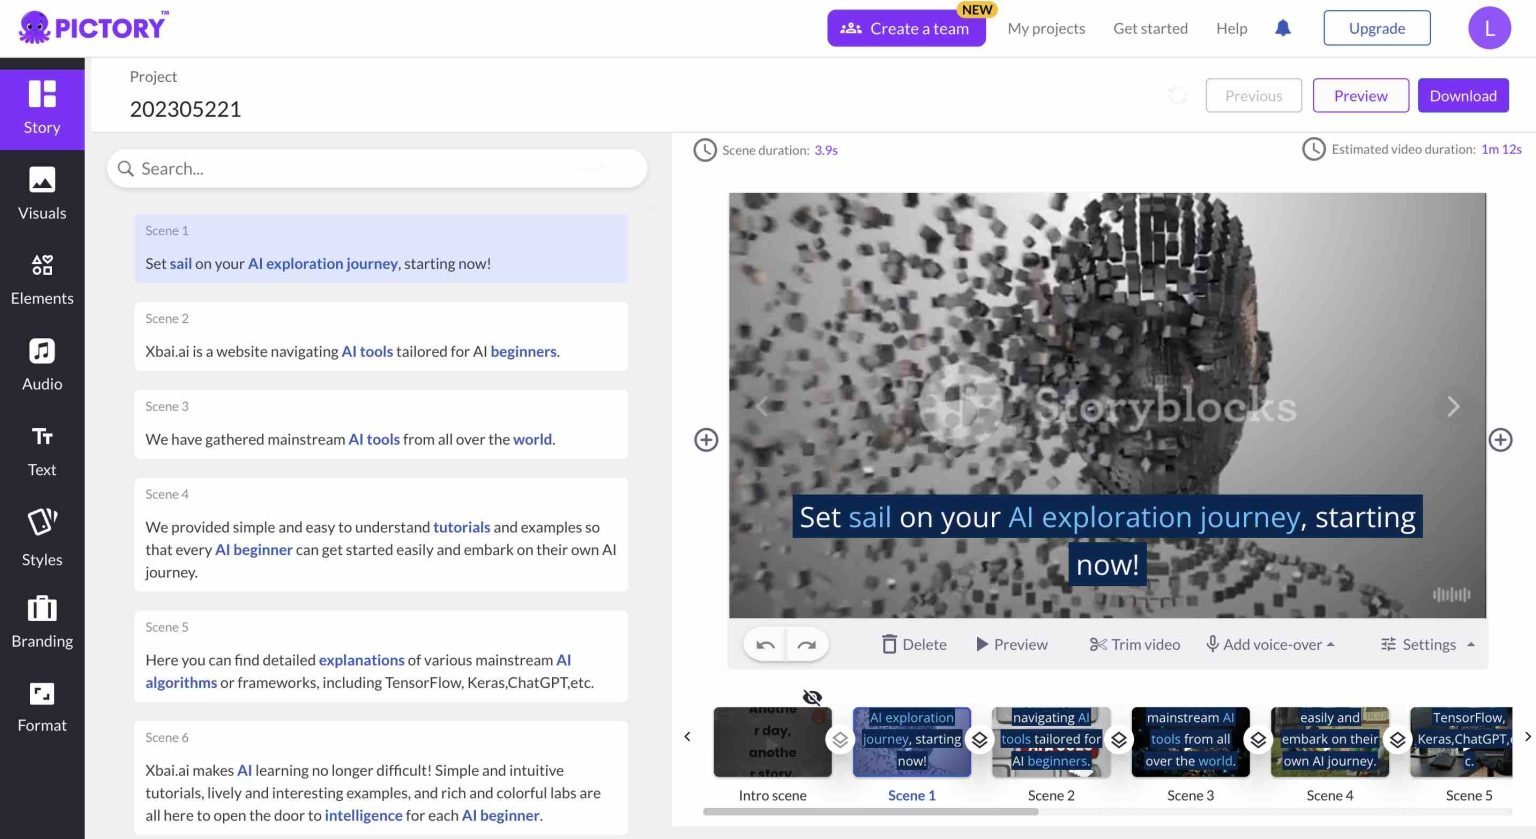Toggle Intro scene visibility eye icon

click(x=812, y=697)
